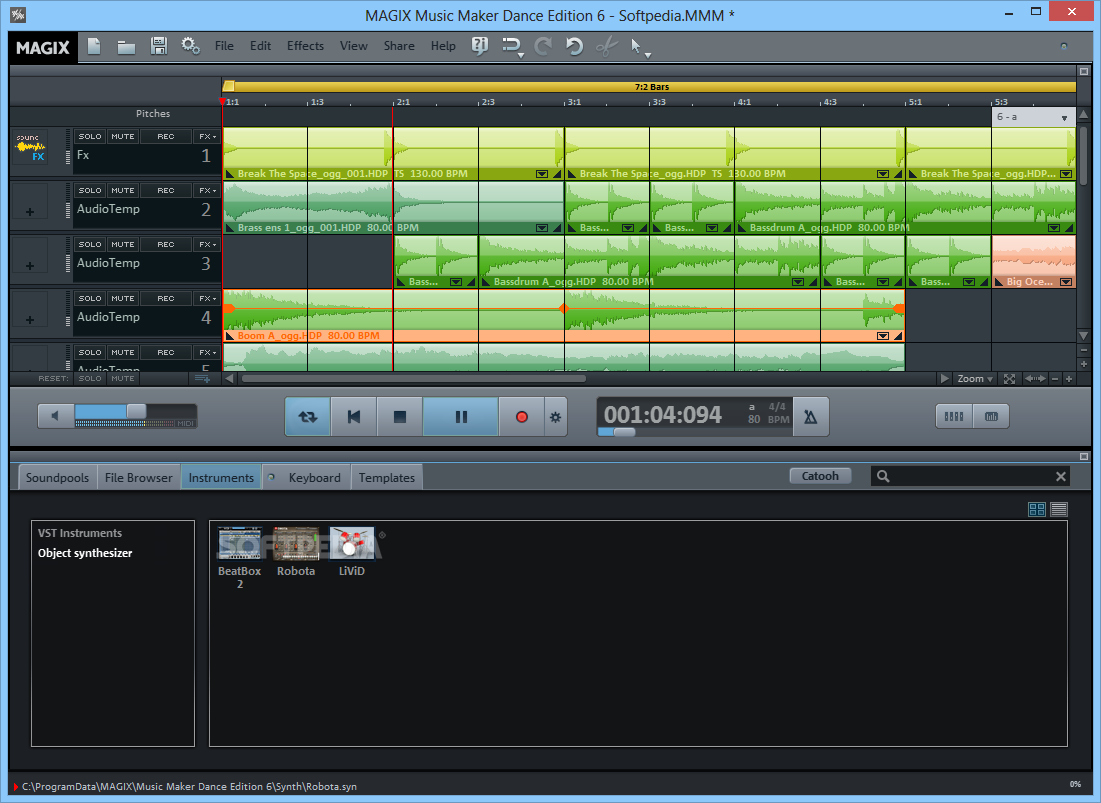Image resolution: width=1101 pixels, height=803 pixels.
Task: Select the scissors cut tool in toolbar
Action: pyautogui.click(x=606, y=46)
